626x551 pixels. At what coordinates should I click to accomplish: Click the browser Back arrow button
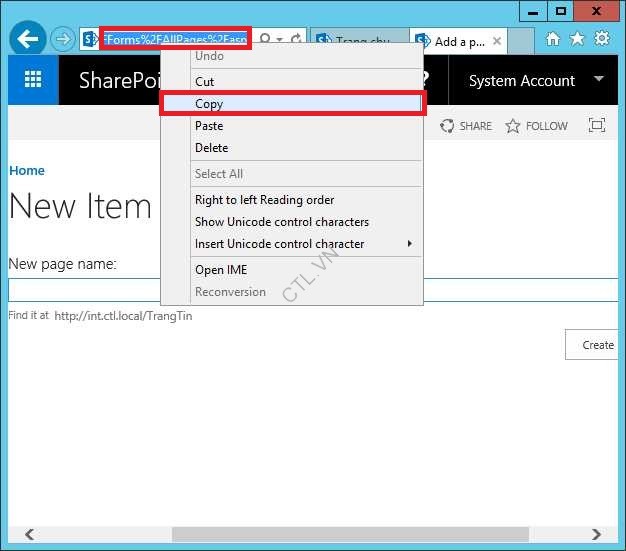pos(27,39)
